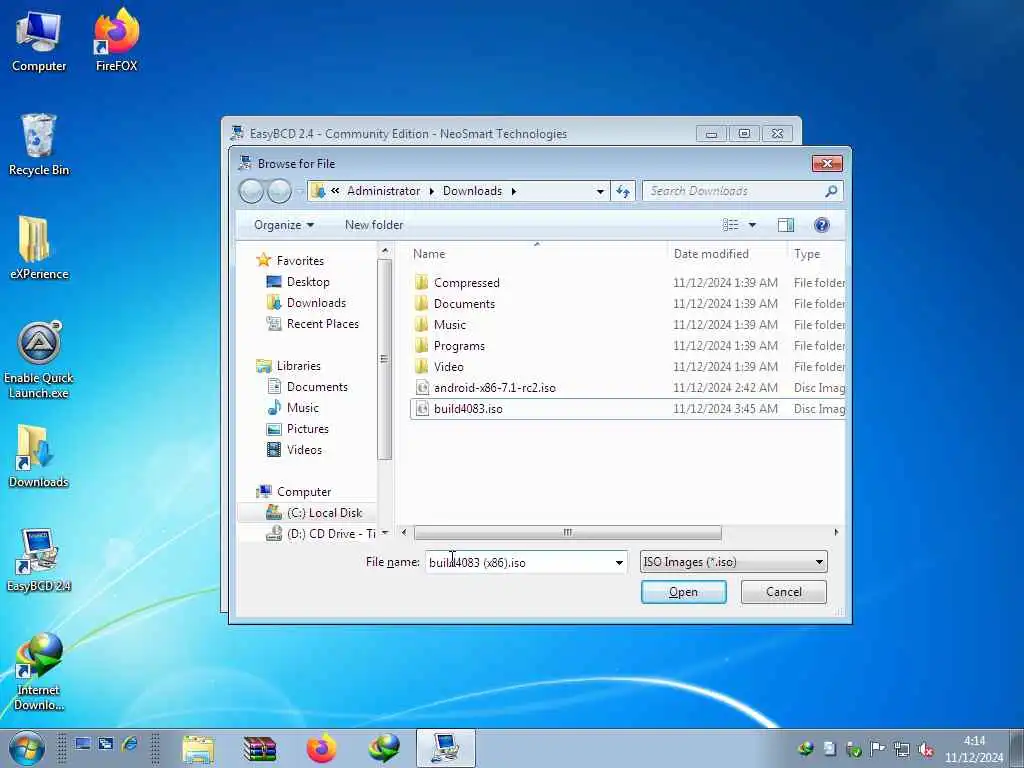Image resolution: width=1024 pixels, height=768 pixels.
Task: Select the Recycle Bin icon
Action: click(x=39, y=145)
